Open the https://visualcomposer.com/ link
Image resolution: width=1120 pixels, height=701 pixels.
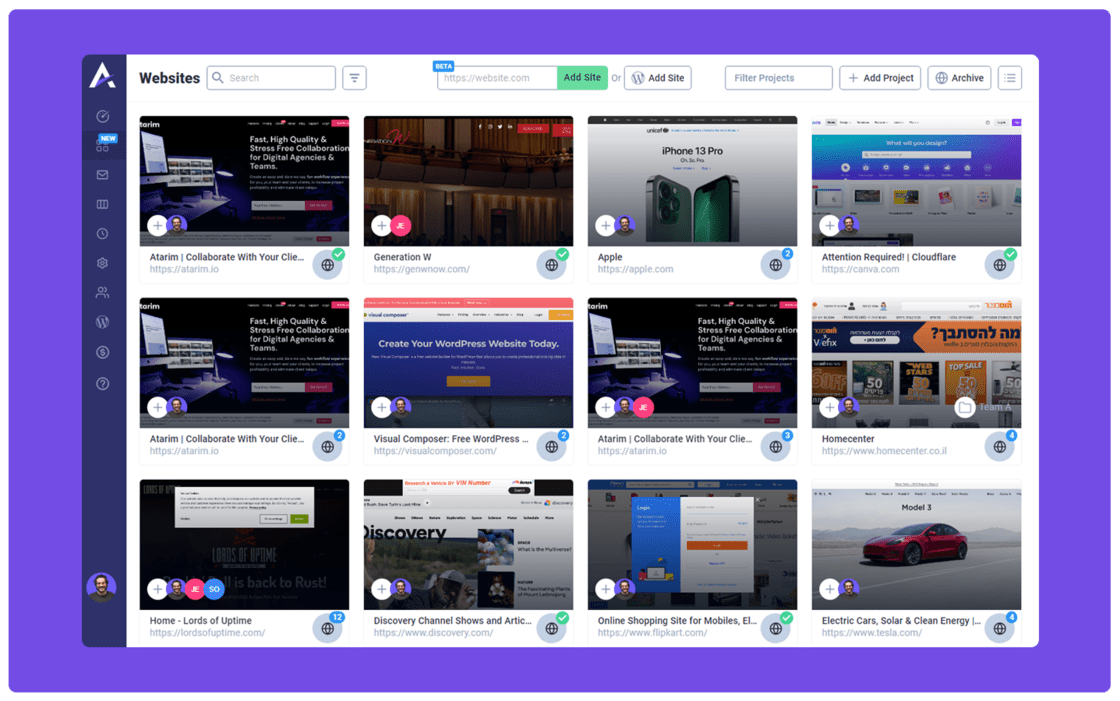(435, 451)
